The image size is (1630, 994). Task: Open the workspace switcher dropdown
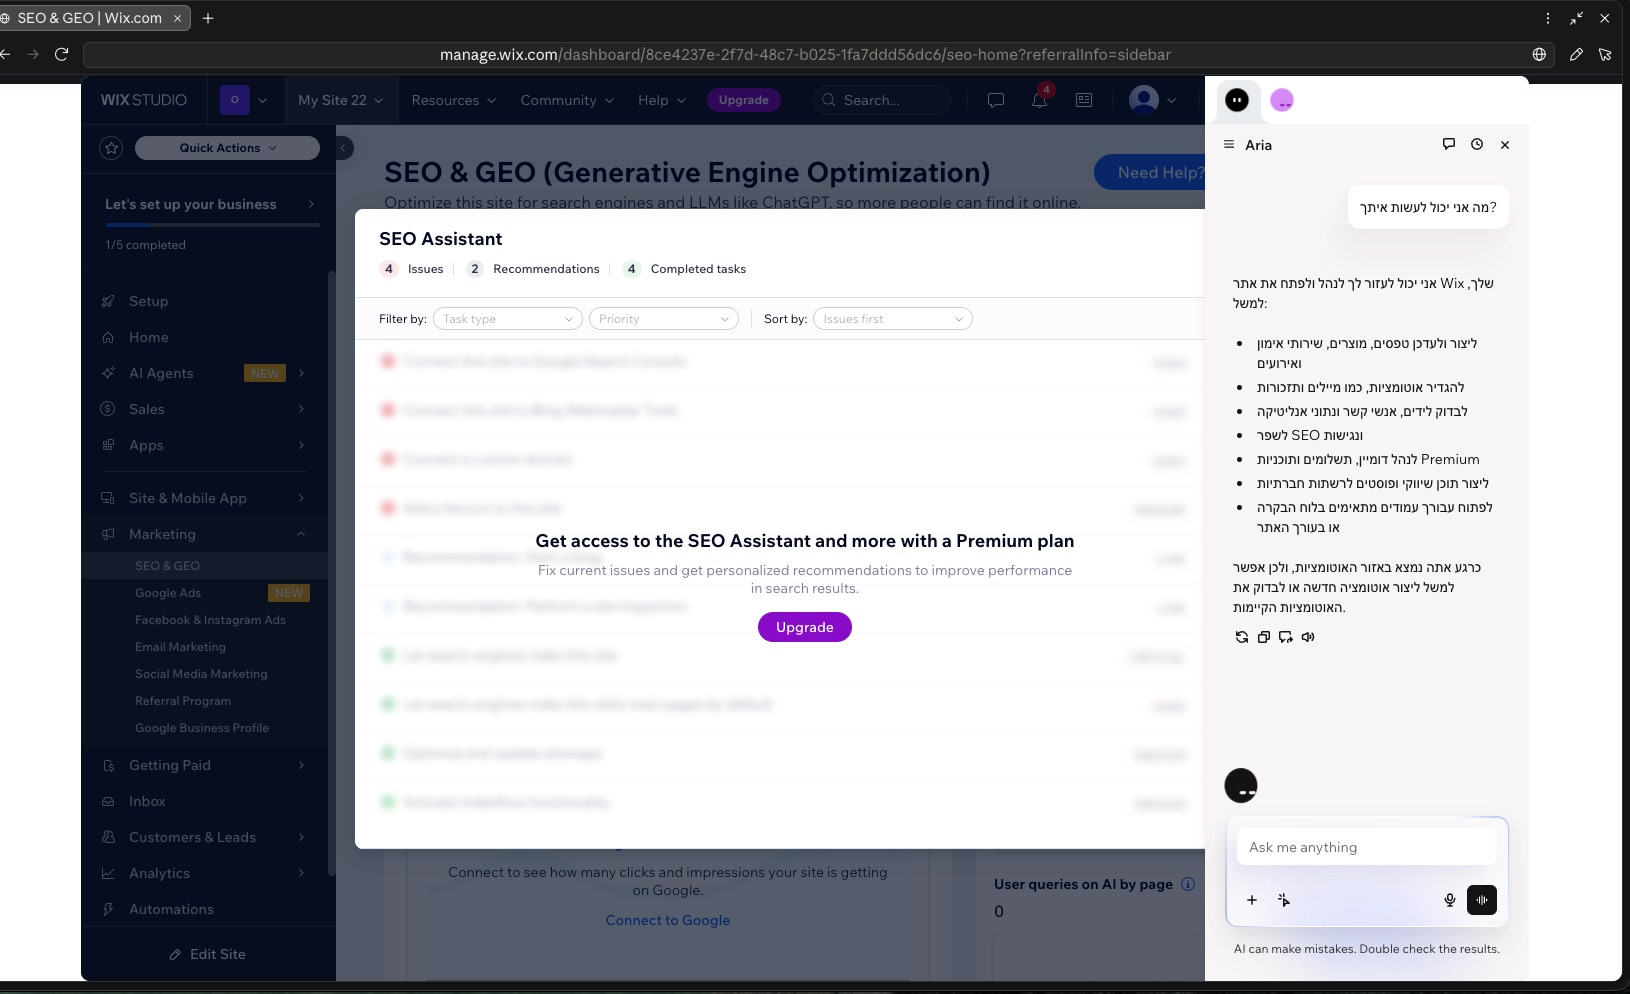[244, 100]
